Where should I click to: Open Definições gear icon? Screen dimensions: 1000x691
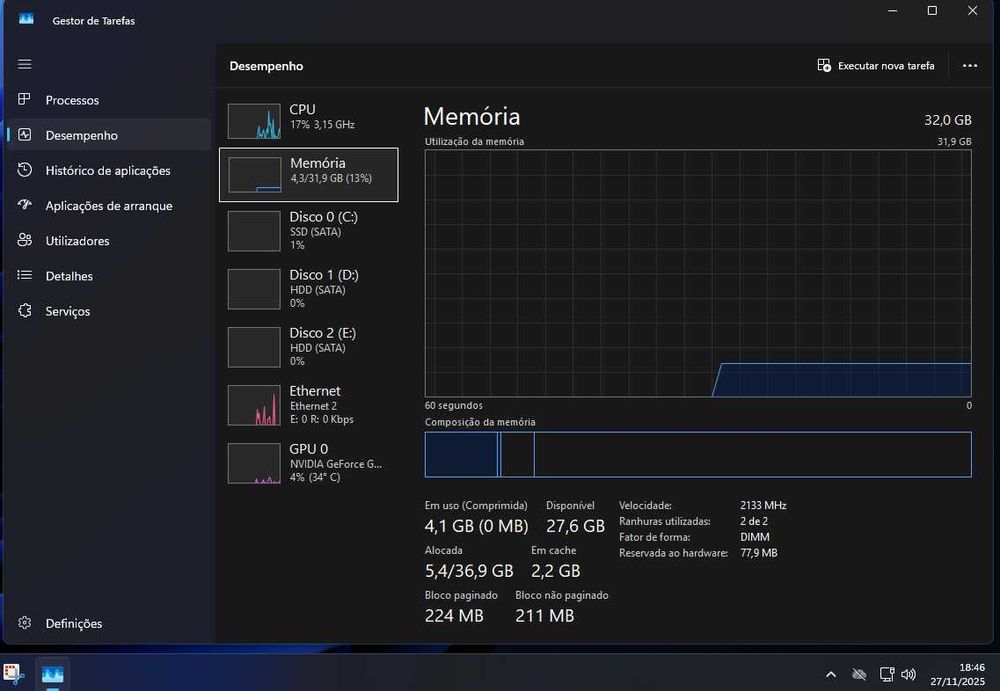click(x=25, y=623)
